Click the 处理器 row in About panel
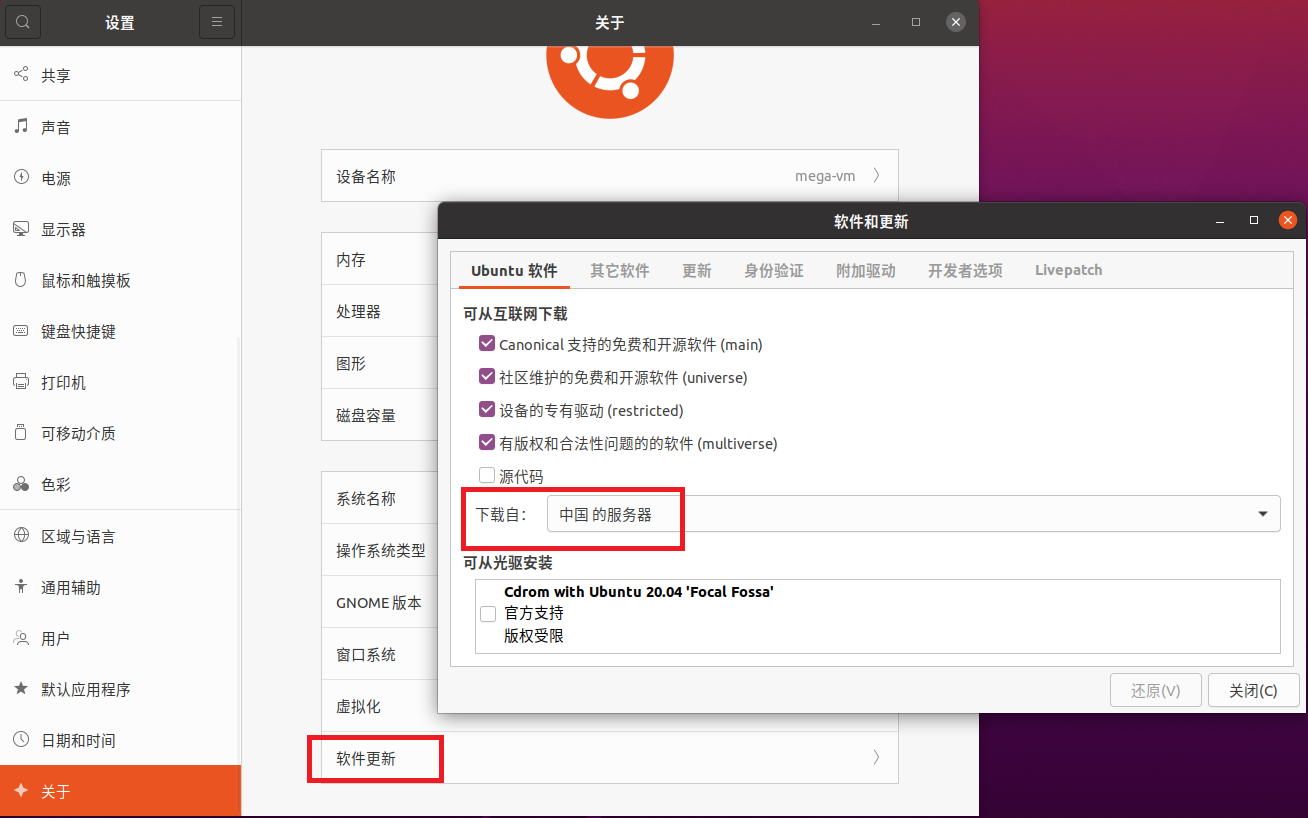The width and height of the screenshot is (1308, 818). [380, 311]
